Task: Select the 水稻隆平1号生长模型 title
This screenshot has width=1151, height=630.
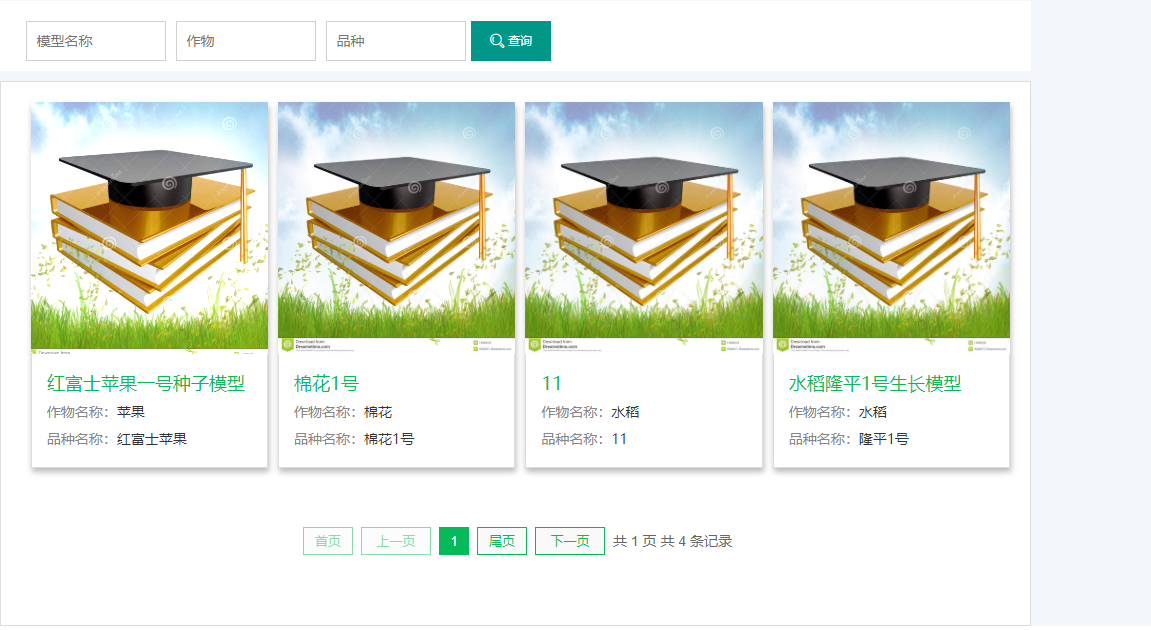Action: point(875,384)
